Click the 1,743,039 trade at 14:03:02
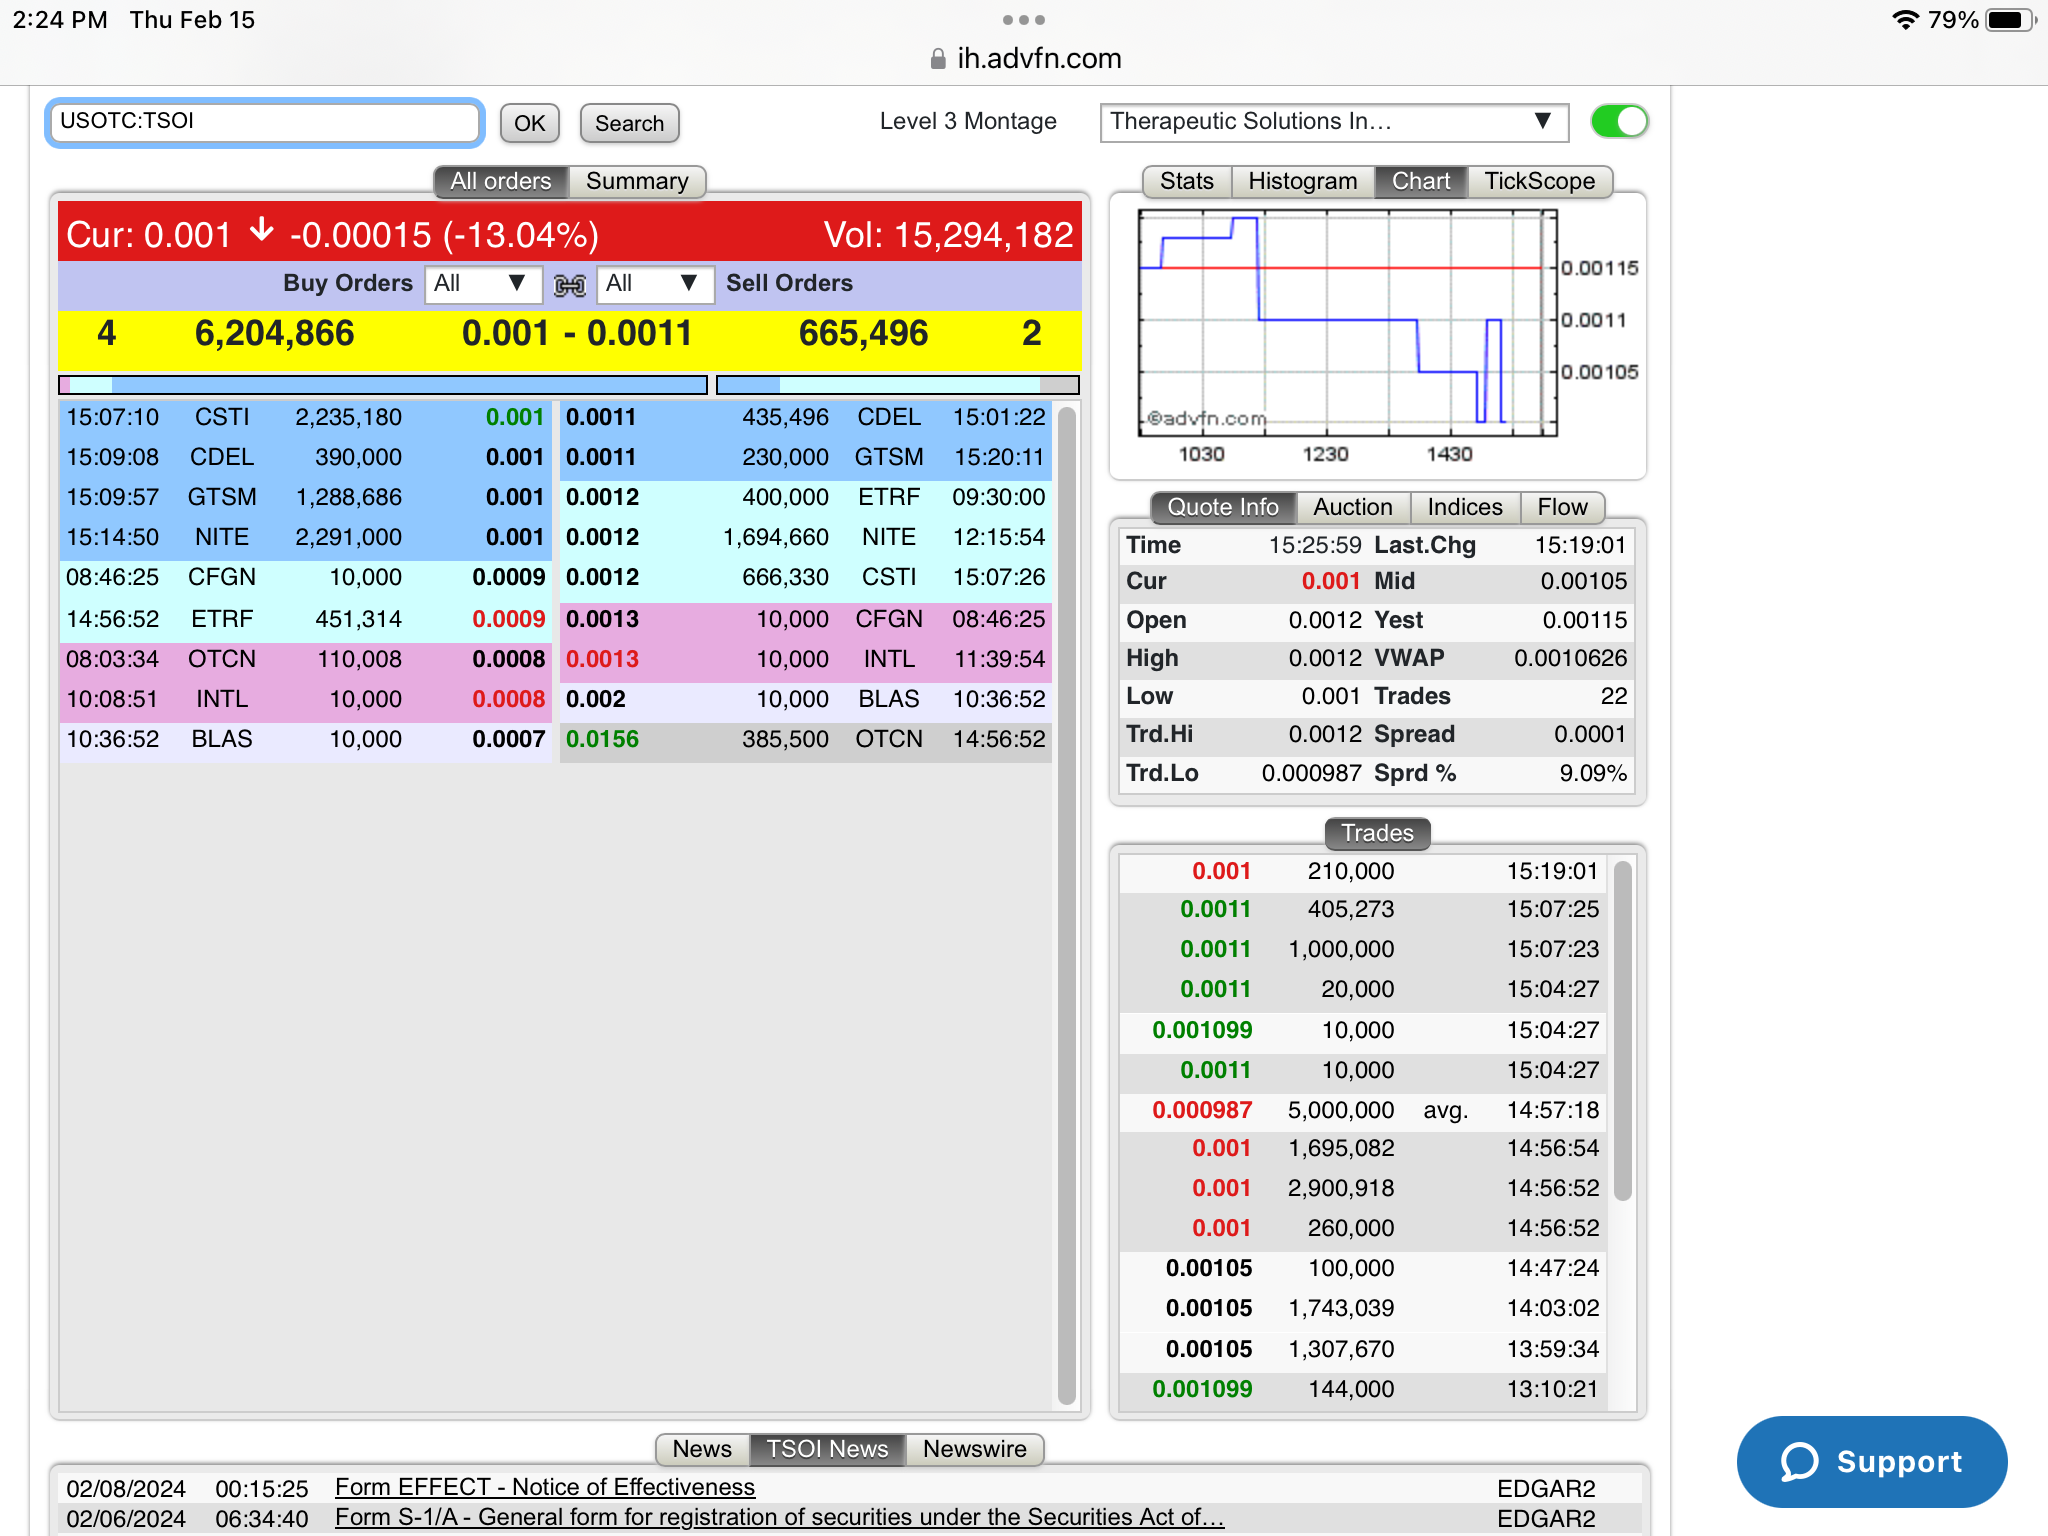The image size is (2048, 1536). coord(1363,1309)
